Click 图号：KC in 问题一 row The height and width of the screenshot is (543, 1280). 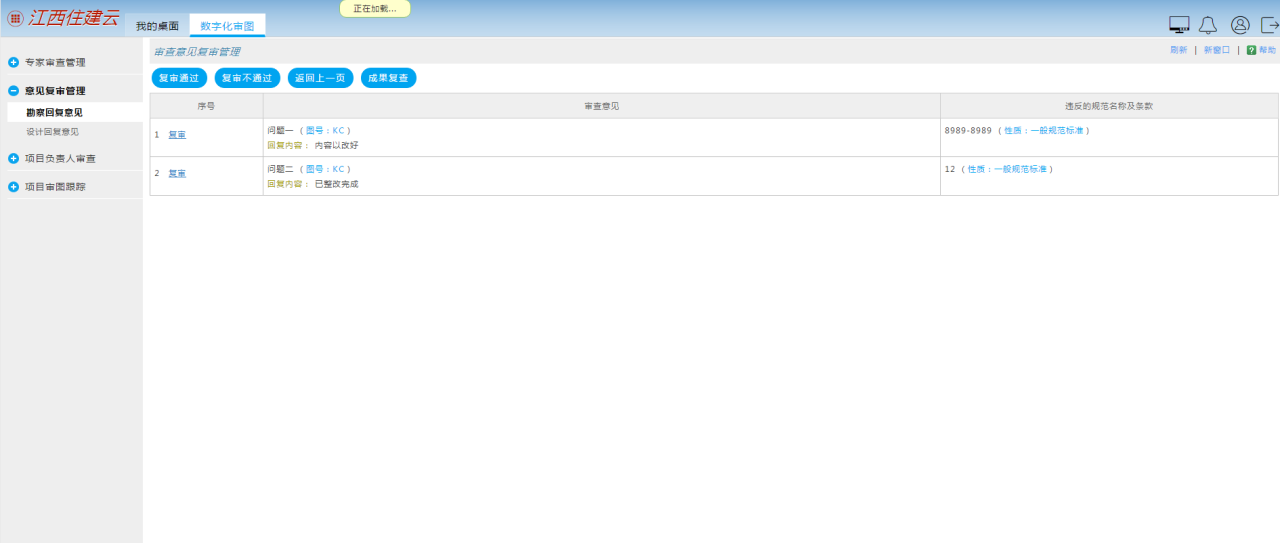(x=325, y=130)
